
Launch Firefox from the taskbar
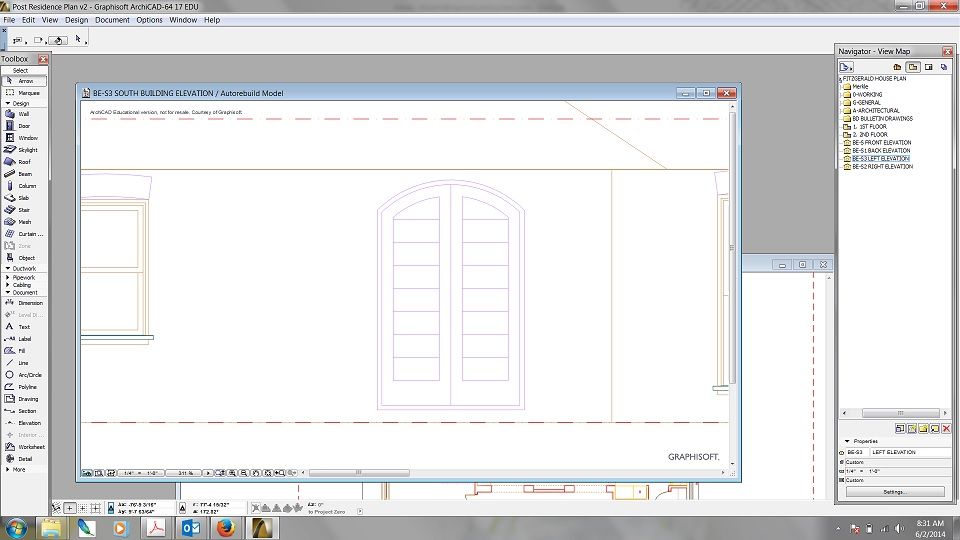coord(226,527)
